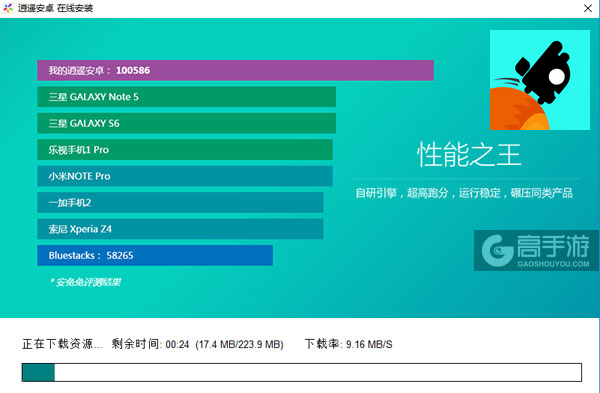This screenshot has width=600, height=393.
Task: Click the 正在下载资源 status text
Action: [62, 344]
